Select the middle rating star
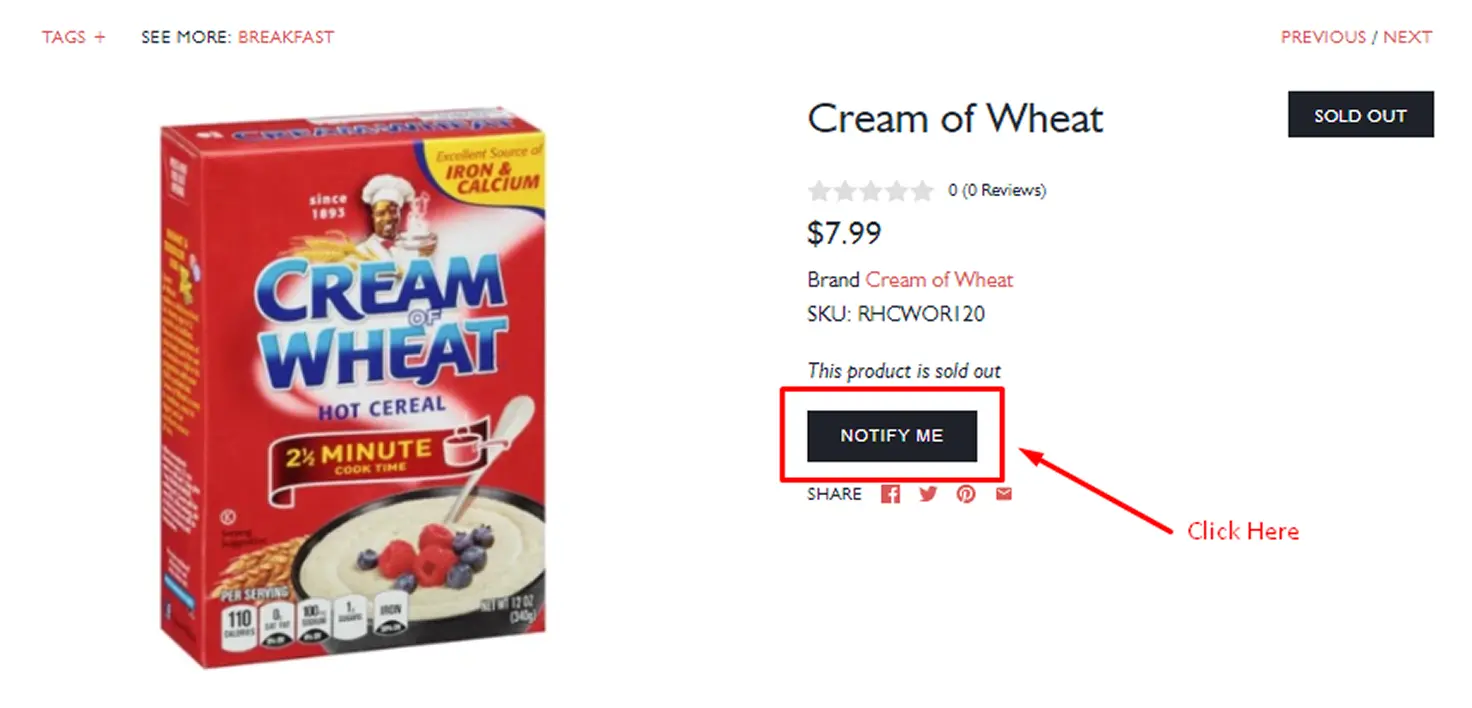 (x=871, y=190)
